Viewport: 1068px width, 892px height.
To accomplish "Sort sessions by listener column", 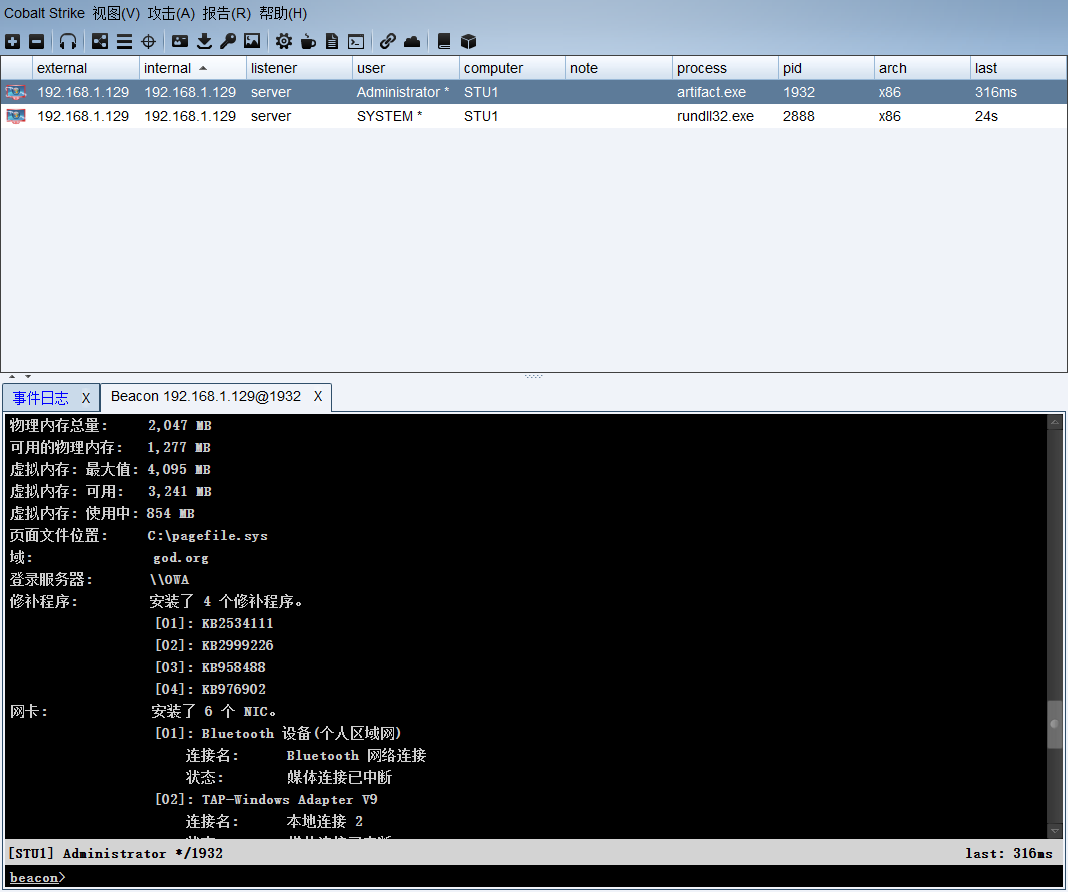I will pyautogui.click(x=299, y=68).
